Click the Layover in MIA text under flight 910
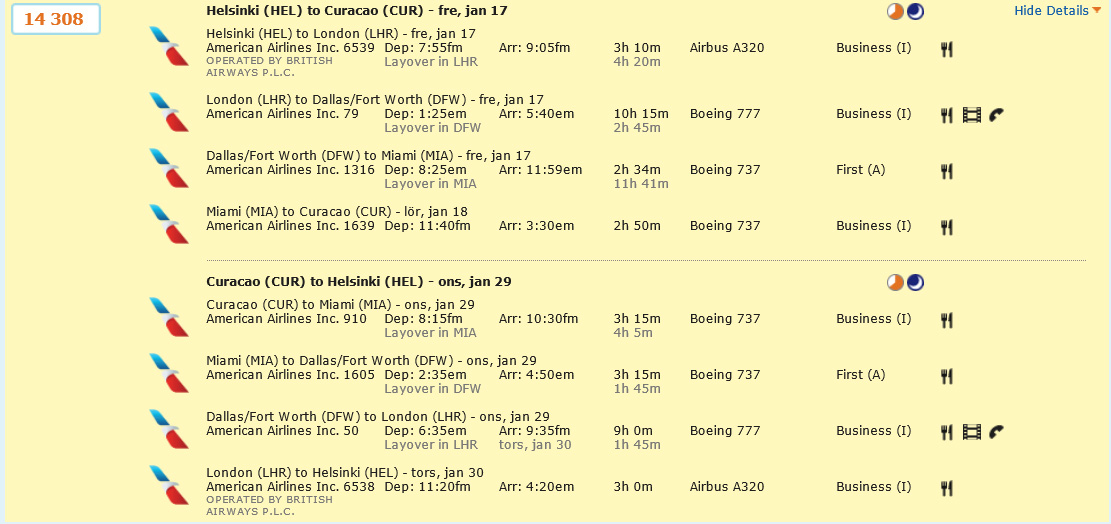Screen dimensions: 1111x524 point(430,333)
